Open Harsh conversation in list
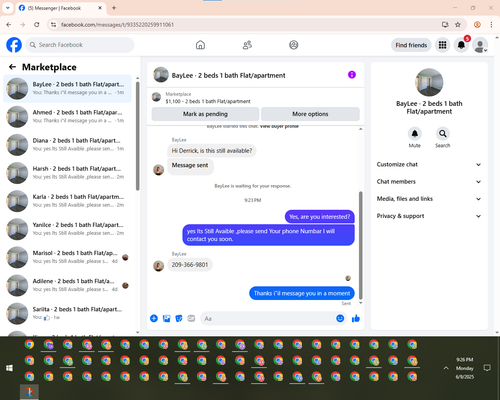Image resolution: width=500 pixels, height=400 pixels. (67, 173)
